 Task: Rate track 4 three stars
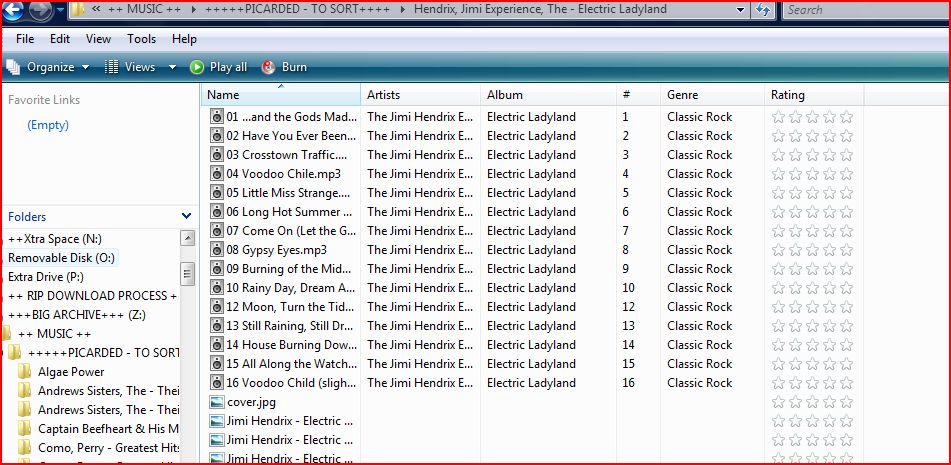(813, 174)
